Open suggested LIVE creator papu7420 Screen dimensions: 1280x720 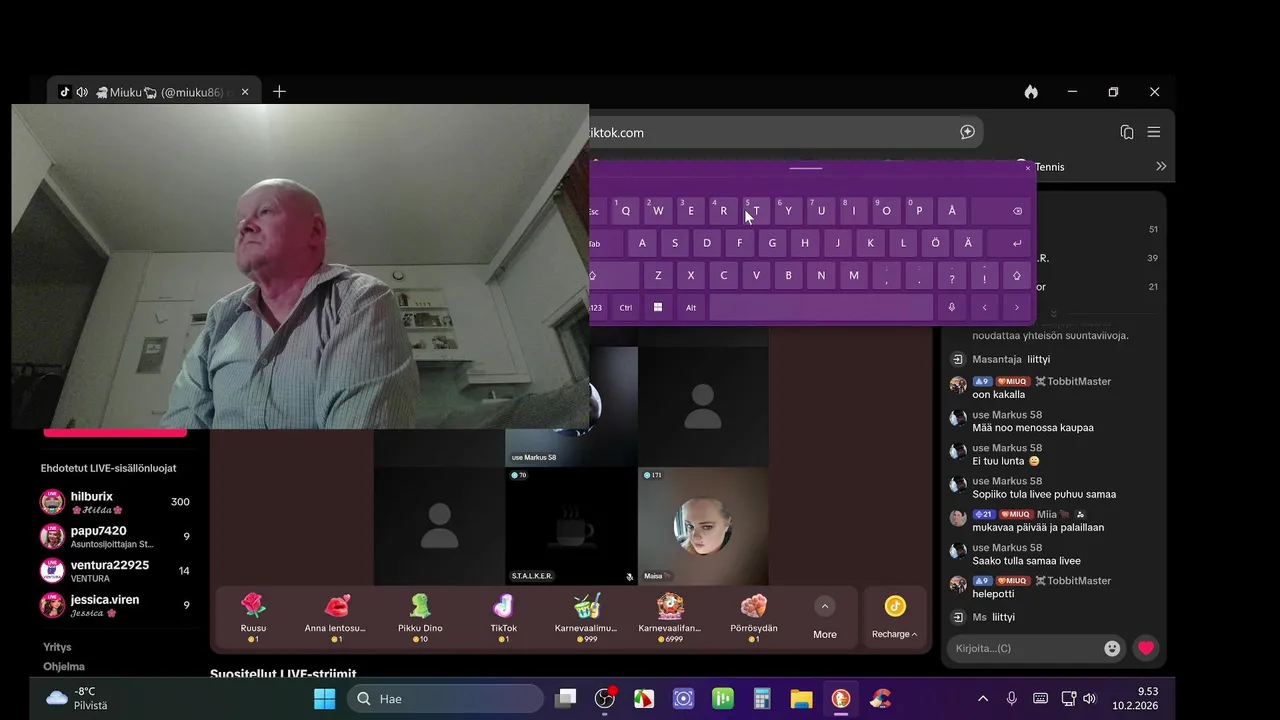click(115, 536)
